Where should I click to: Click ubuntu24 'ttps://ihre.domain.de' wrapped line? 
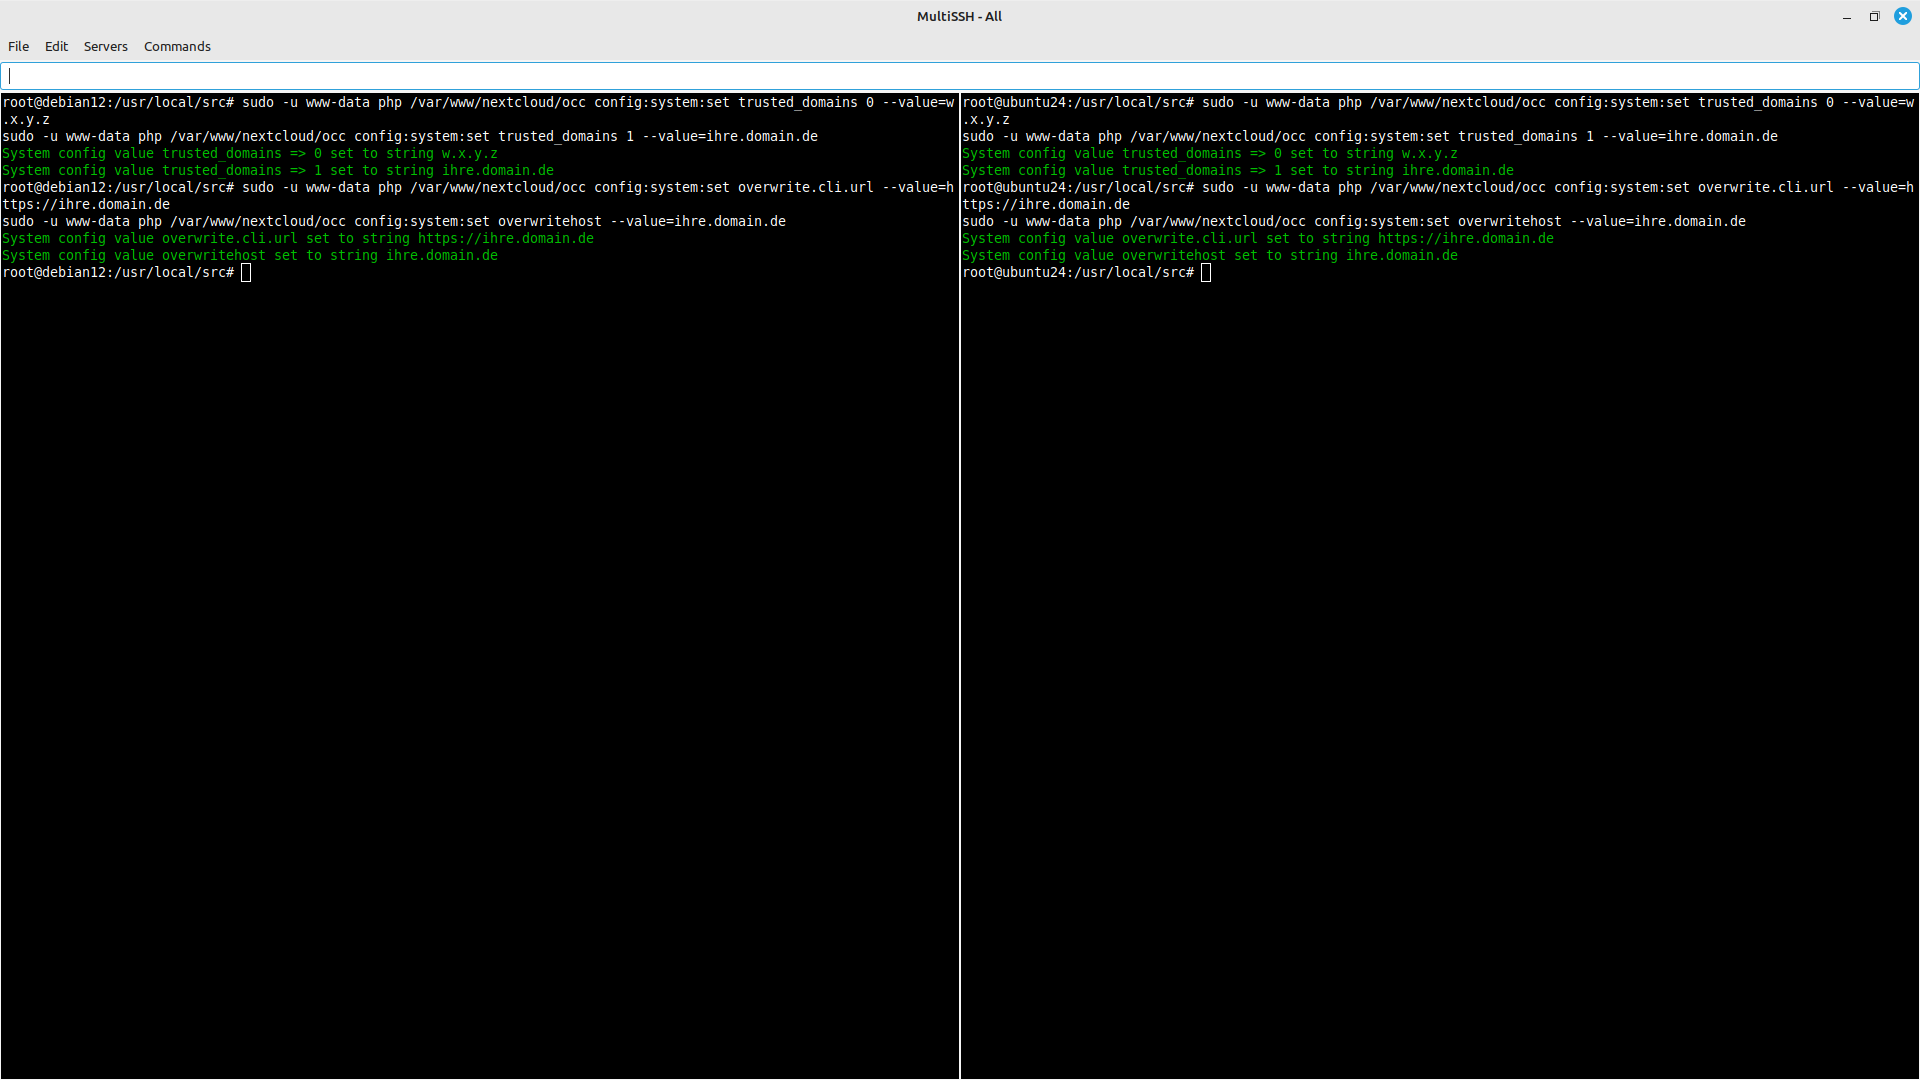click(1046, 204)
